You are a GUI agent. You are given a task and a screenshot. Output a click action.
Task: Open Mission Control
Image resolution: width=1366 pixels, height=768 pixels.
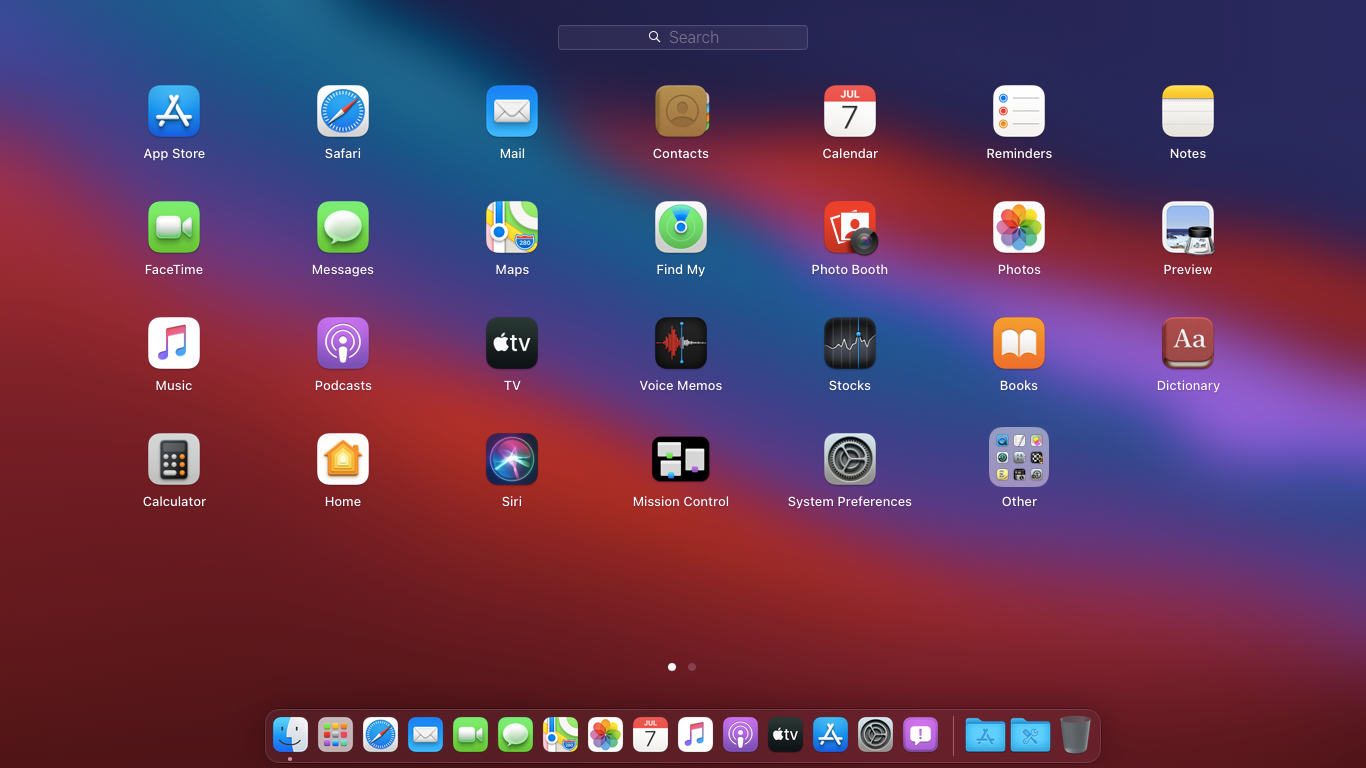681,459
